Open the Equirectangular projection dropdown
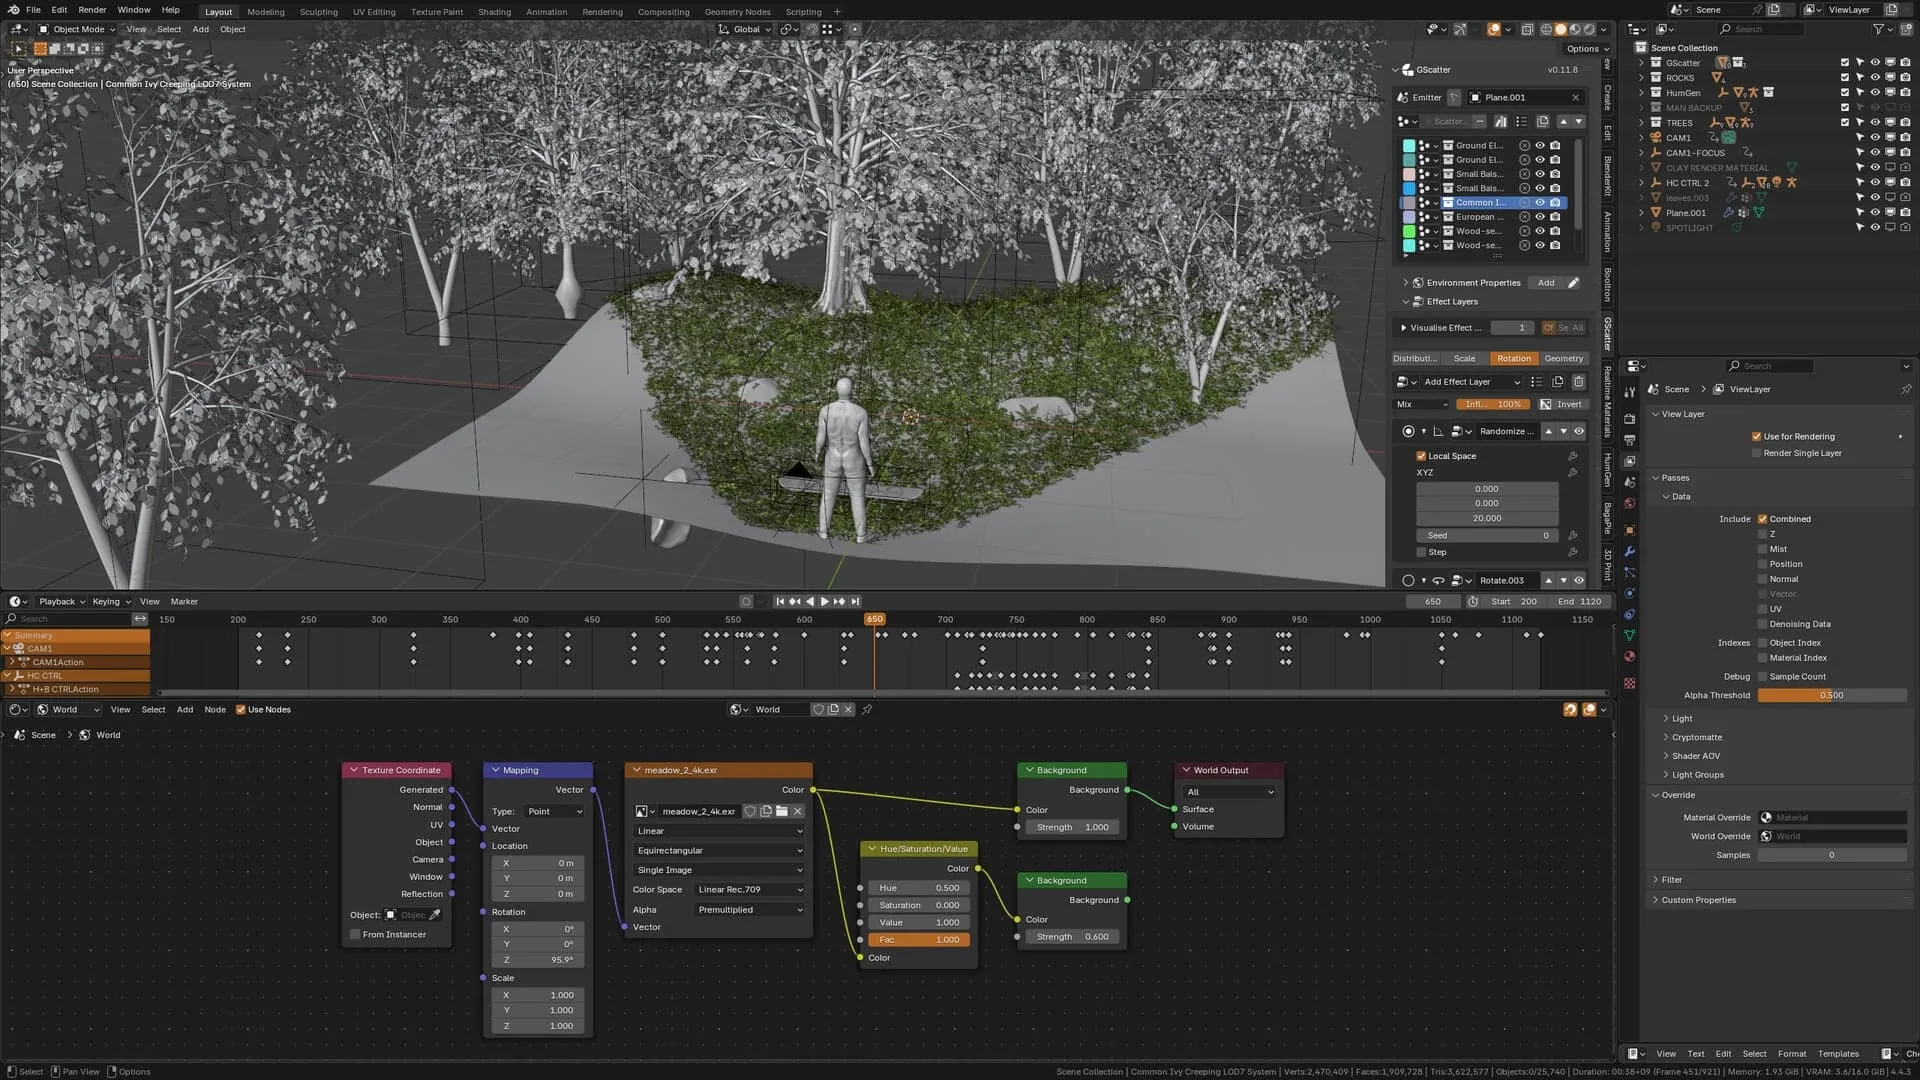 (x=718, y=850)
